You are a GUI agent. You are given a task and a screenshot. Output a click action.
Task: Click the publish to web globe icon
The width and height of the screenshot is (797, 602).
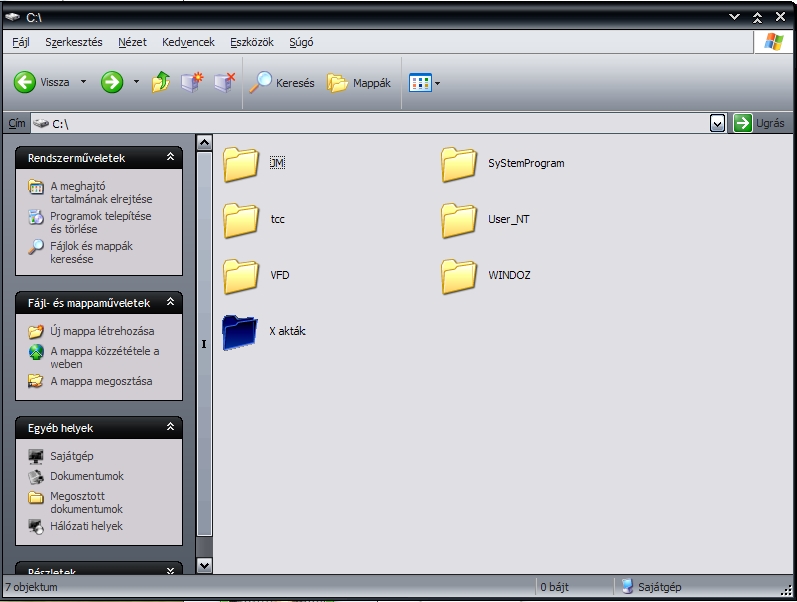click(x=36, y=352)
